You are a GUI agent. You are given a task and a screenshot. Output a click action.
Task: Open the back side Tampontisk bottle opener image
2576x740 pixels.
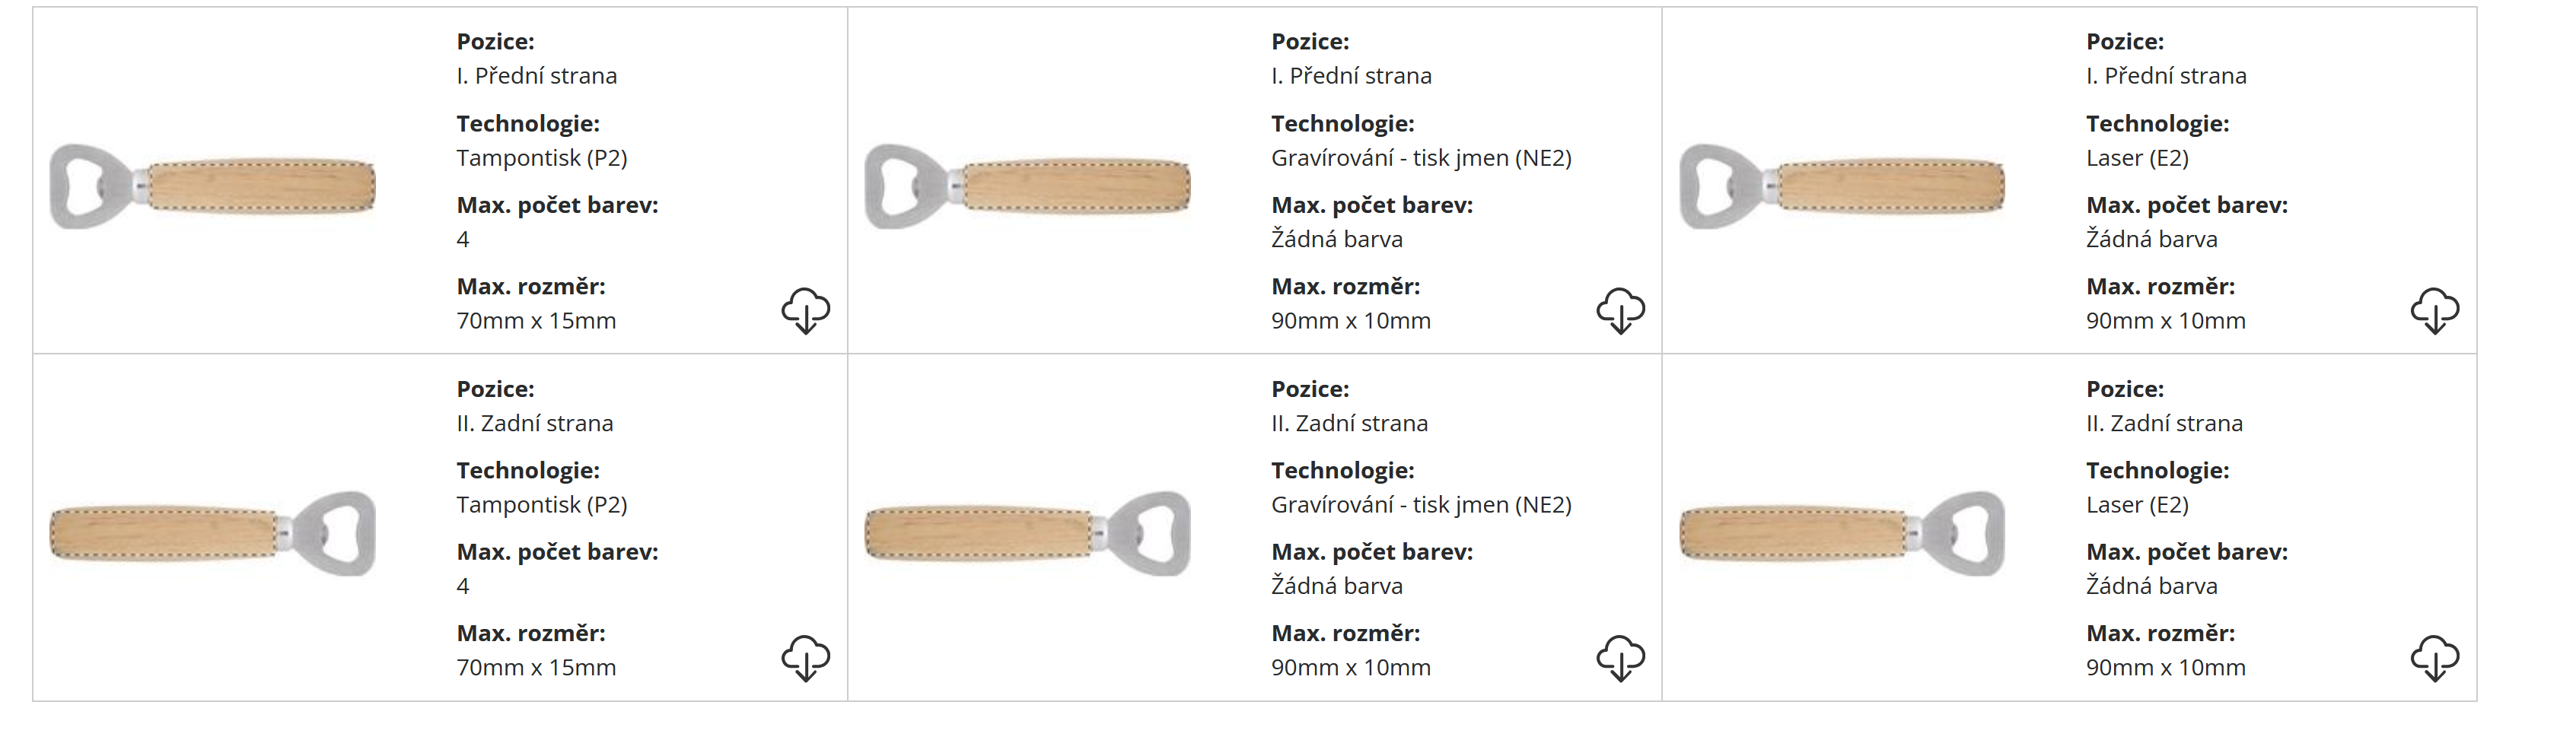(x=213, y=533)
